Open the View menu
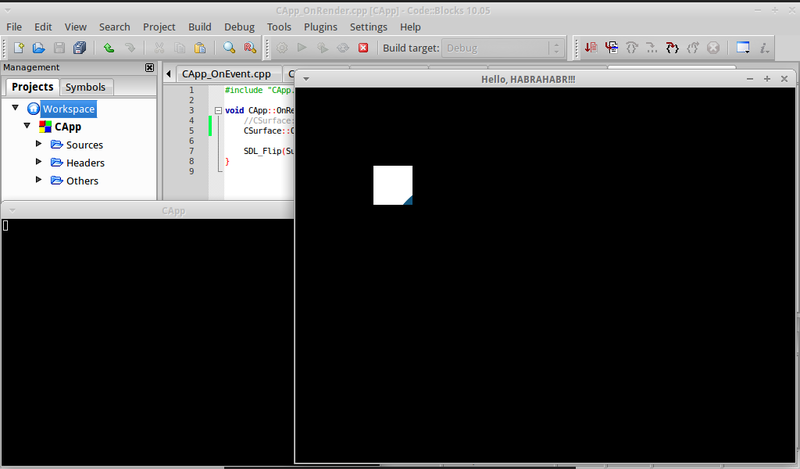The image size is (800, 469). (x=76, y=27)
